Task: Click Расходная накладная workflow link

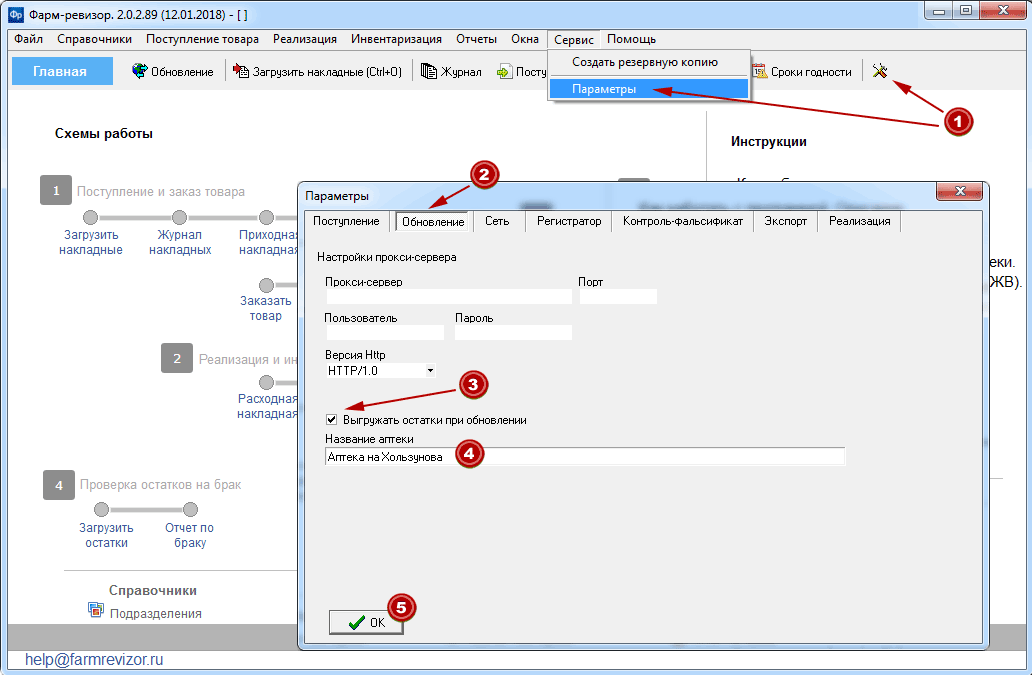Action: [x=267, y=406]
